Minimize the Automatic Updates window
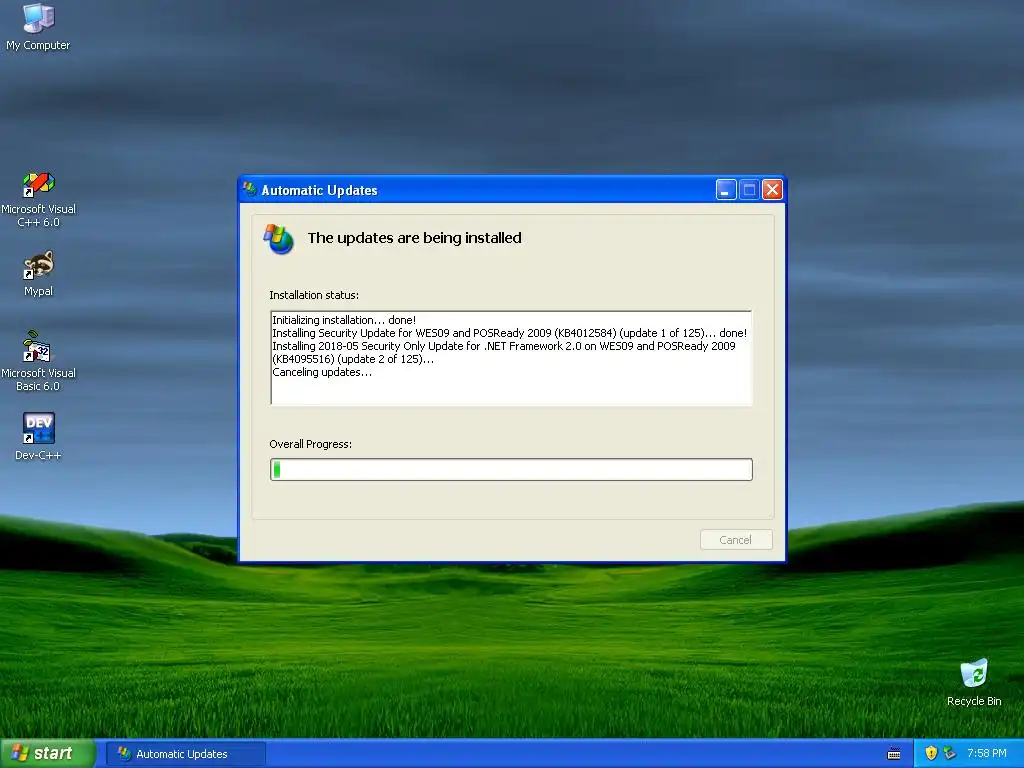The height and width of the screenshot is (768, 1024). [x=726, y=189]
